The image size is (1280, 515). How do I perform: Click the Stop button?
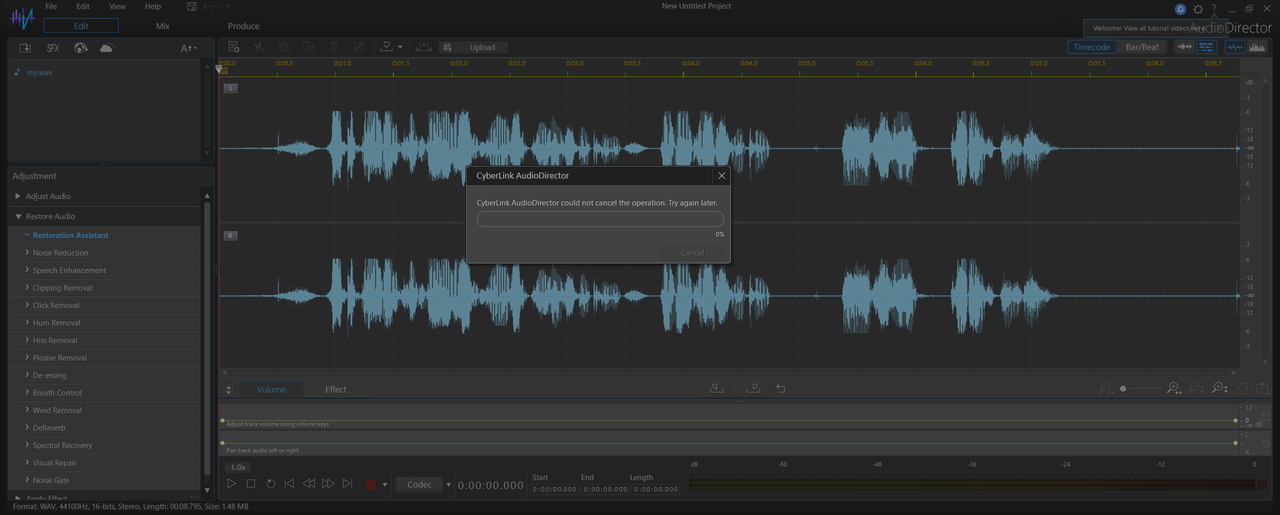(x=251, y=484)
